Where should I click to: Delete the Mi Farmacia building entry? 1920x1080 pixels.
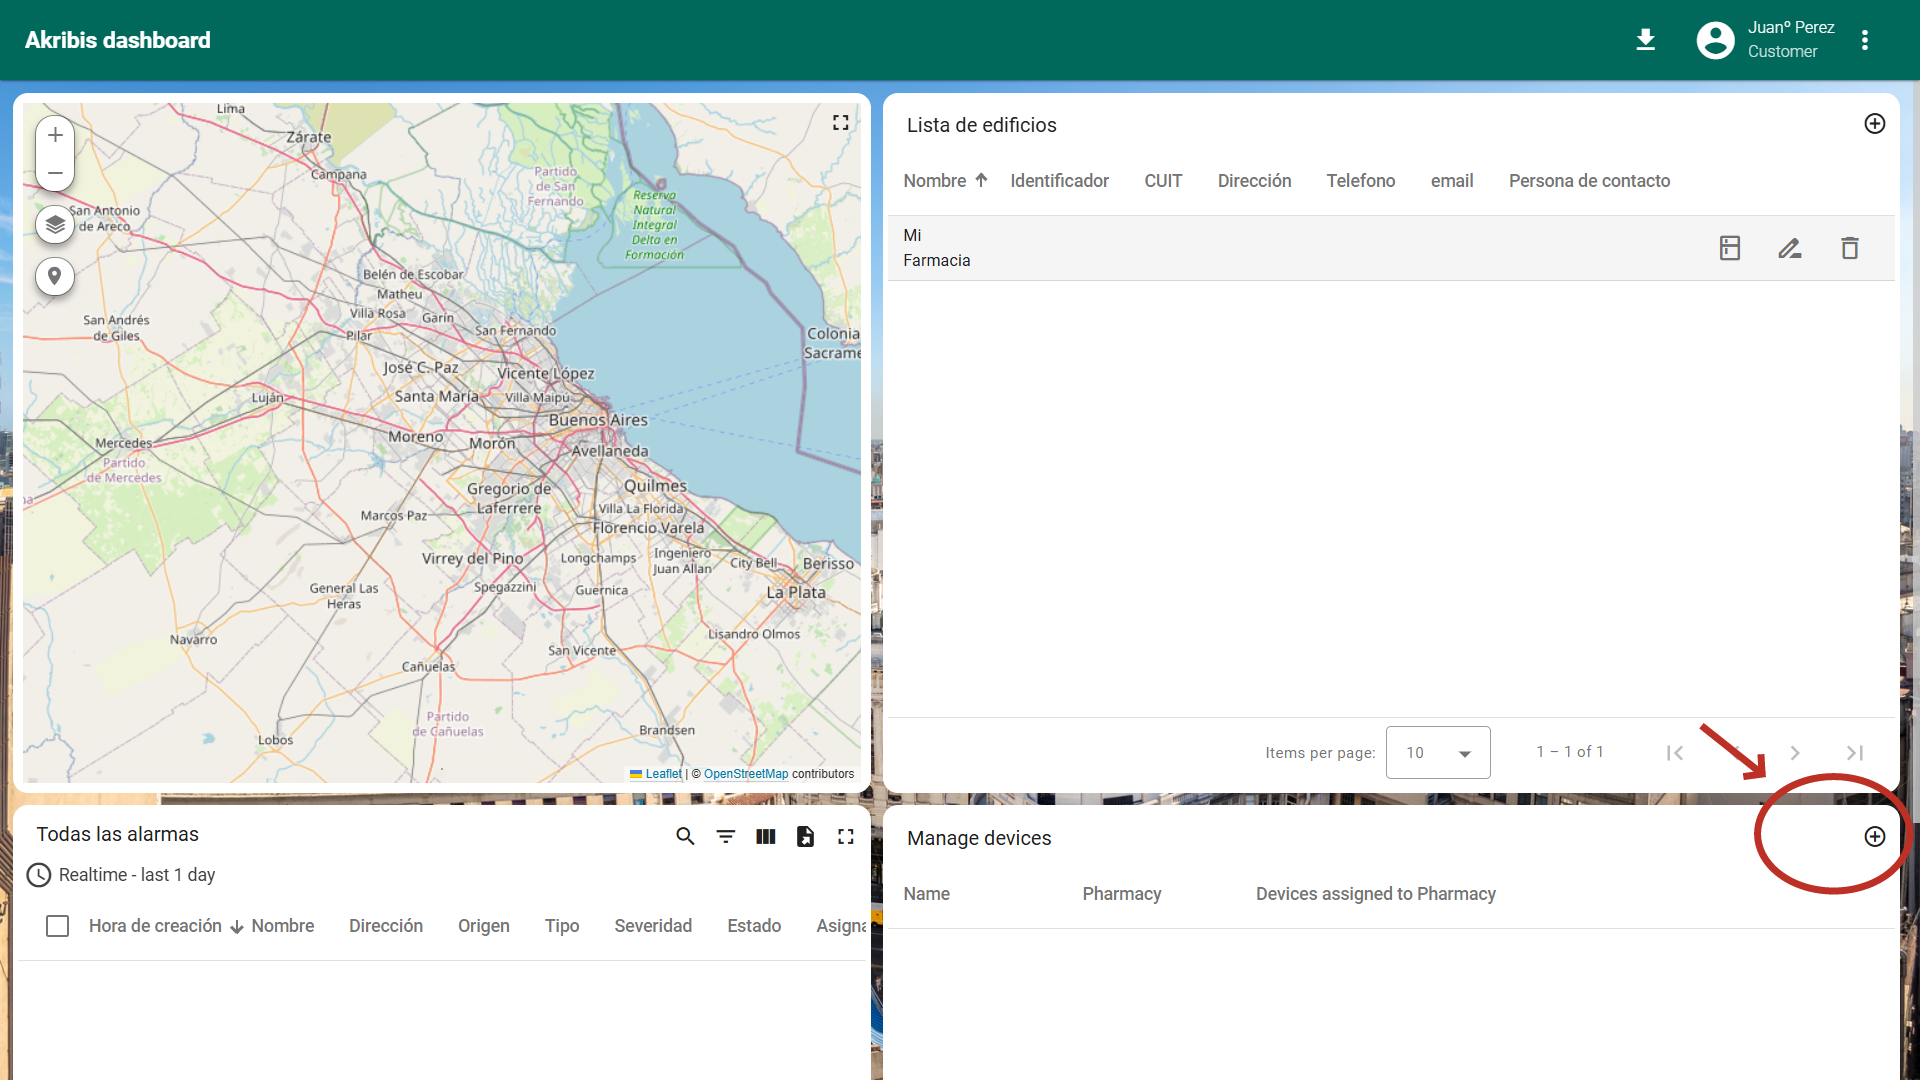1849,248
